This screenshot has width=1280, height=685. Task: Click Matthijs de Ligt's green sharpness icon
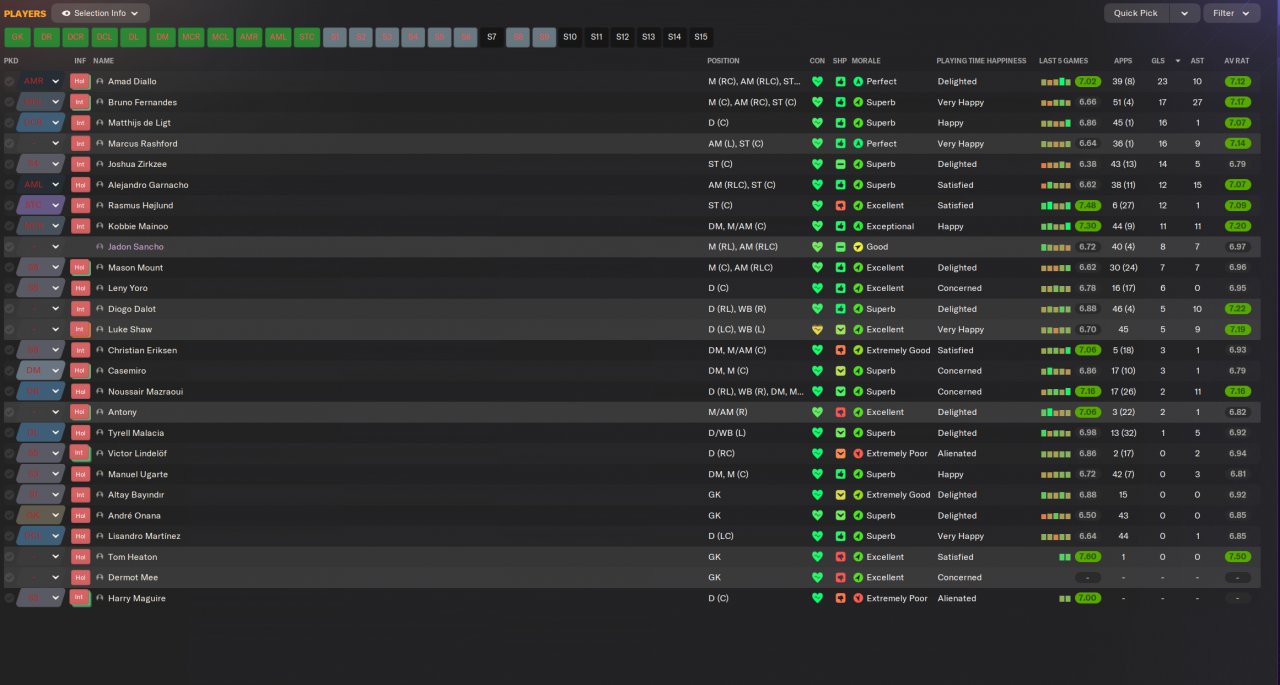[x=841, y=123]
